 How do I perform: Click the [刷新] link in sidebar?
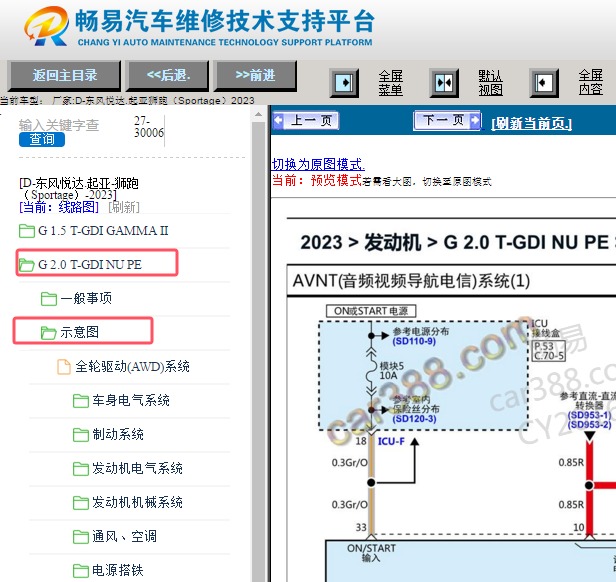(124, 207)
